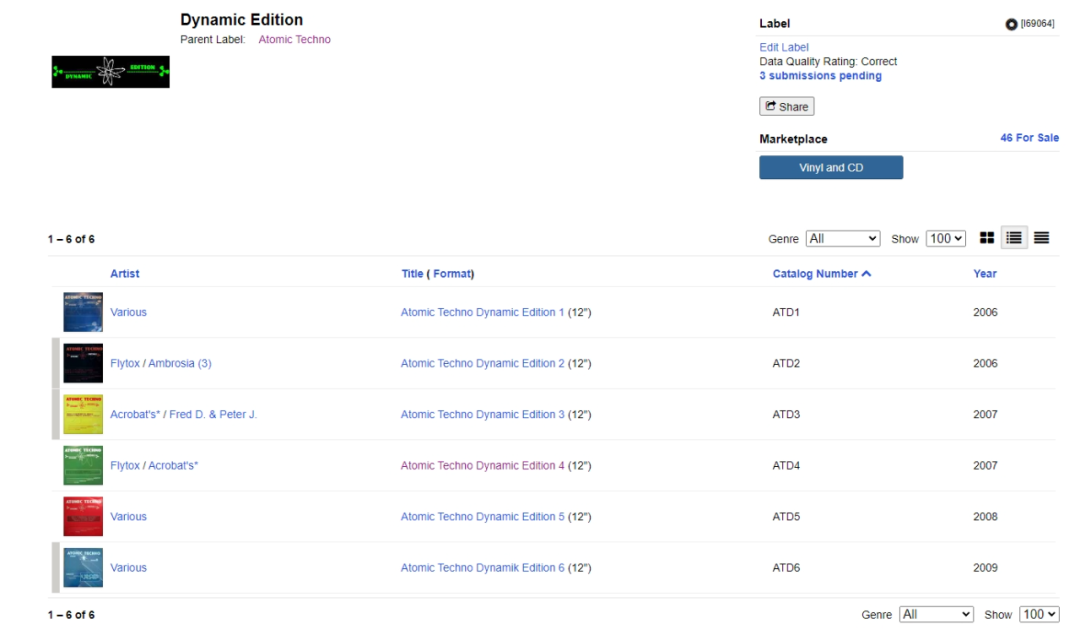Open Atomic Techno Dynamic Edition 3 release
Viewport: 1080px width, 635px height.
point(482,414)
